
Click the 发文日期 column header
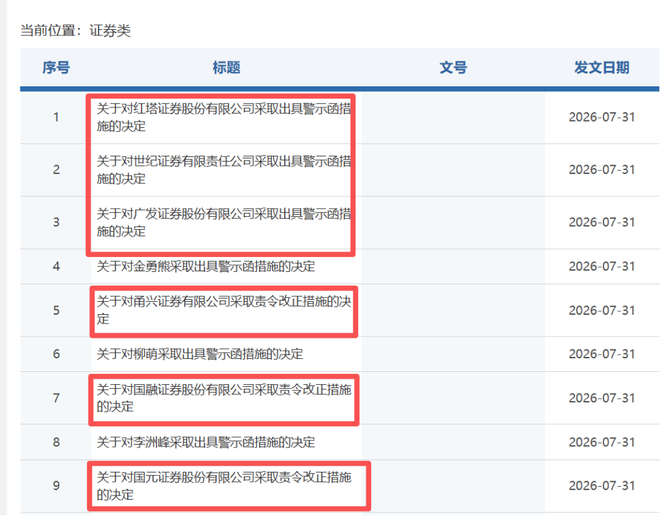[601, 68]
